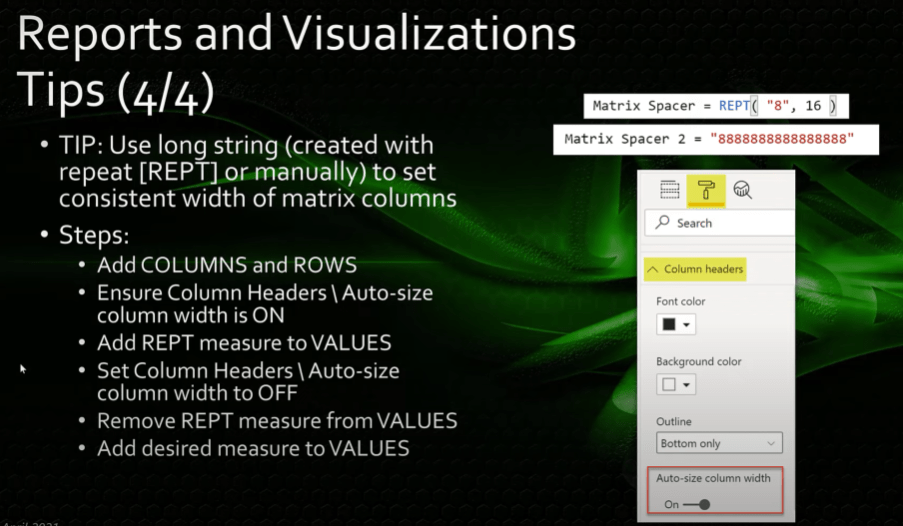Click 'Add desired measure to VALUES' bullet

tap(253, 448)
